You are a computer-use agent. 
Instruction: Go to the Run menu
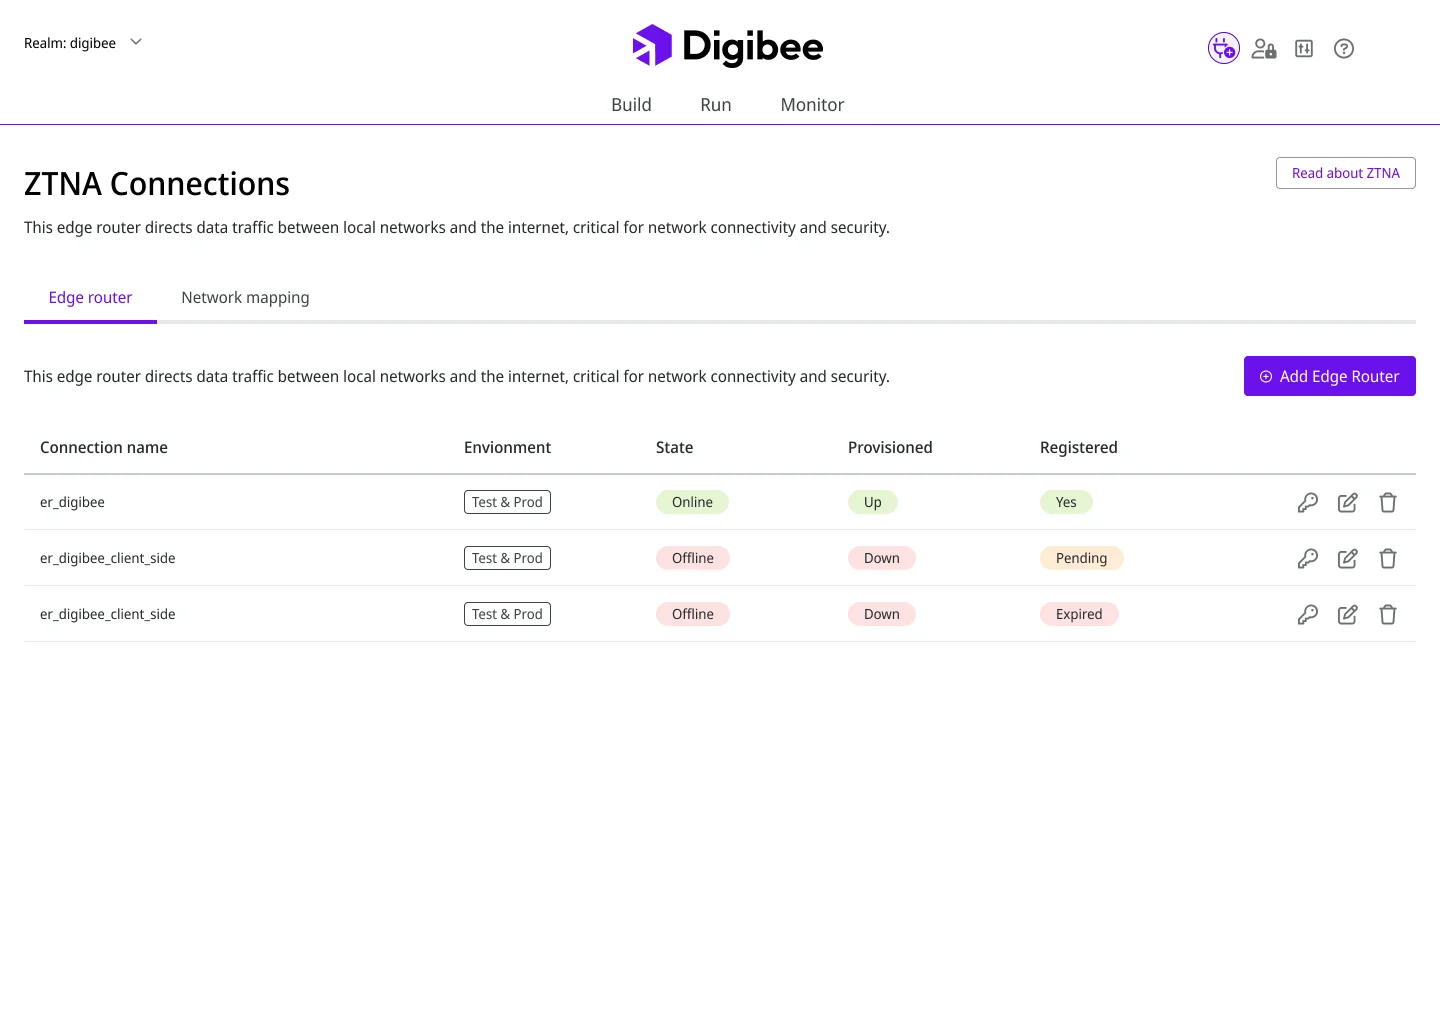click(x=716, y=105)
